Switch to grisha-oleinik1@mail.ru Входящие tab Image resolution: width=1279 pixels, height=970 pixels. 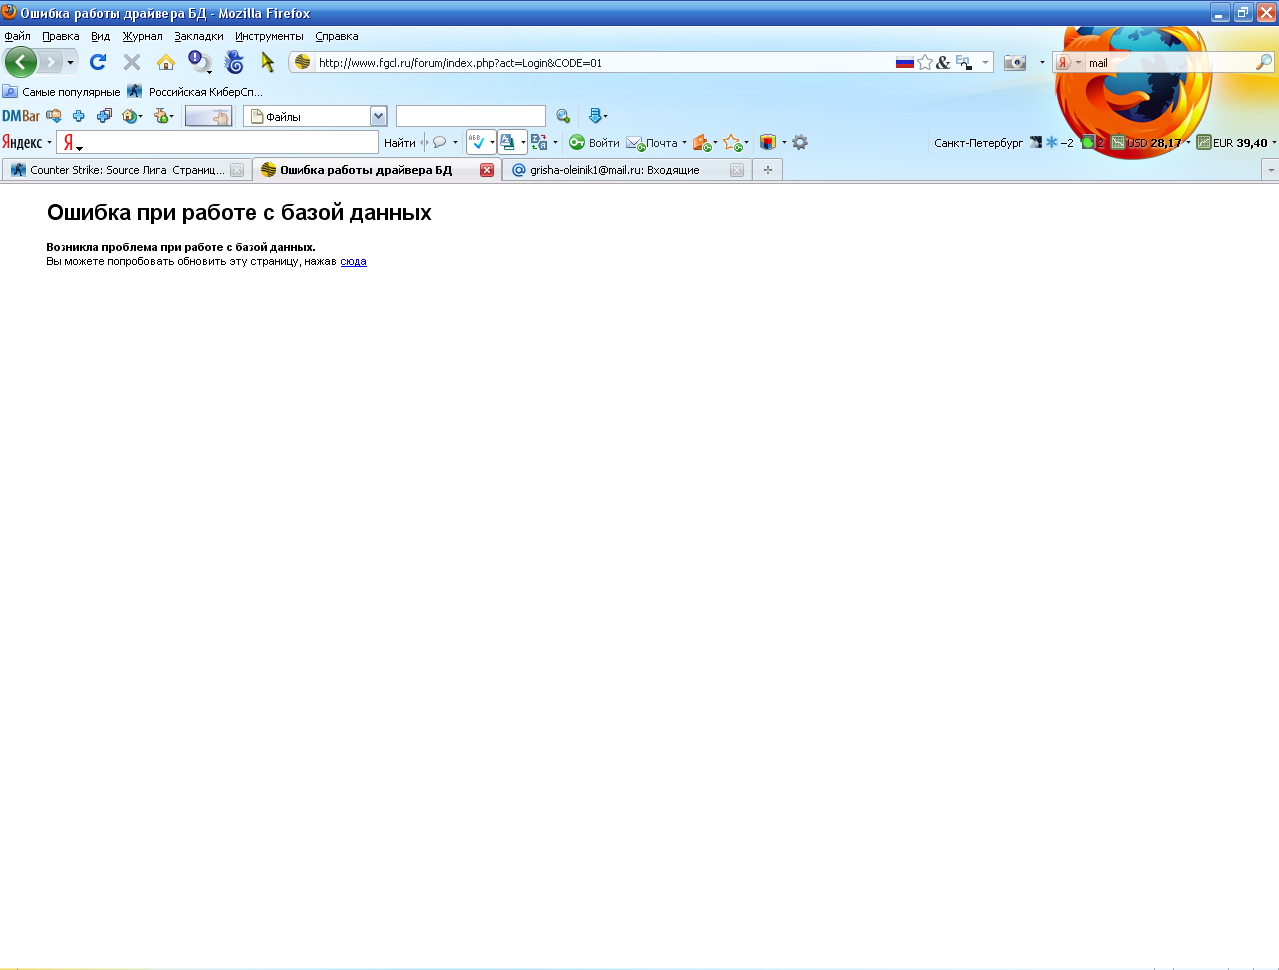(627, 170)
